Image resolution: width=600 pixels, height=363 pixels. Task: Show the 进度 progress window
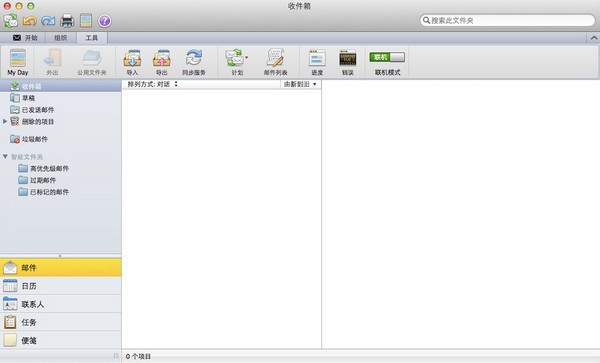point(317,62)
